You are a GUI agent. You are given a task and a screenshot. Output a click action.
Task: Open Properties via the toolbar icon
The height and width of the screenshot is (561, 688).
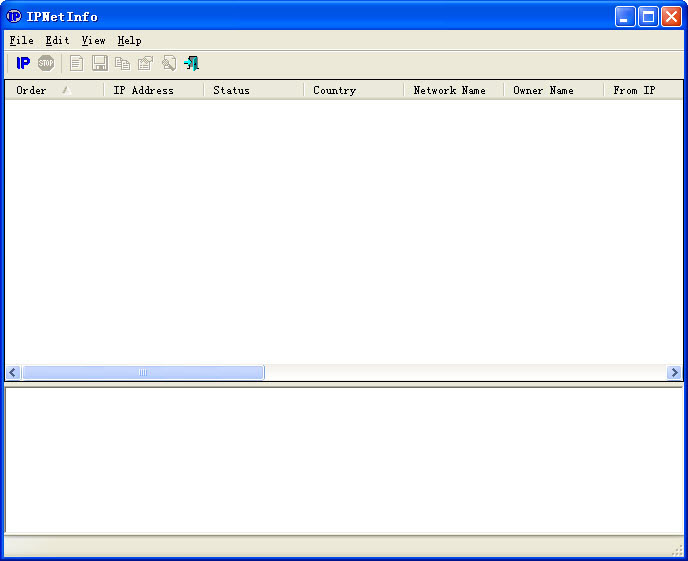(145, 63)
